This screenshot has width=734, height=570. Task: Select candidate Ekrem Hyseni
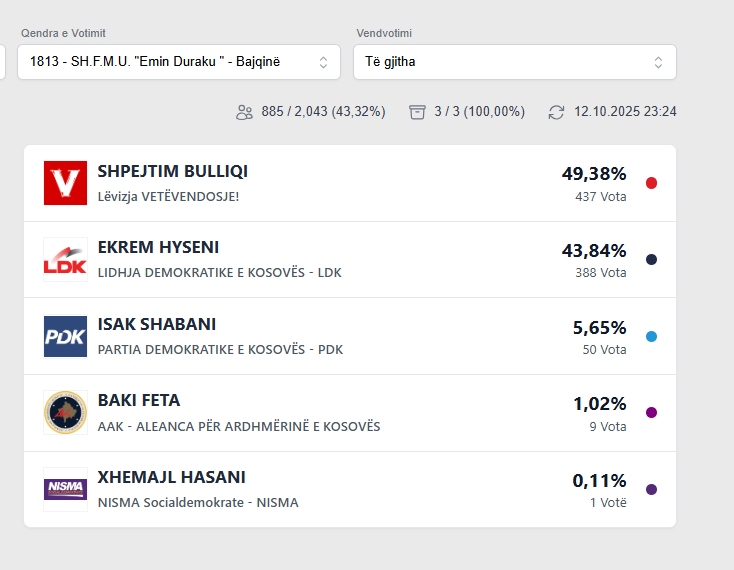coord(158,248)
